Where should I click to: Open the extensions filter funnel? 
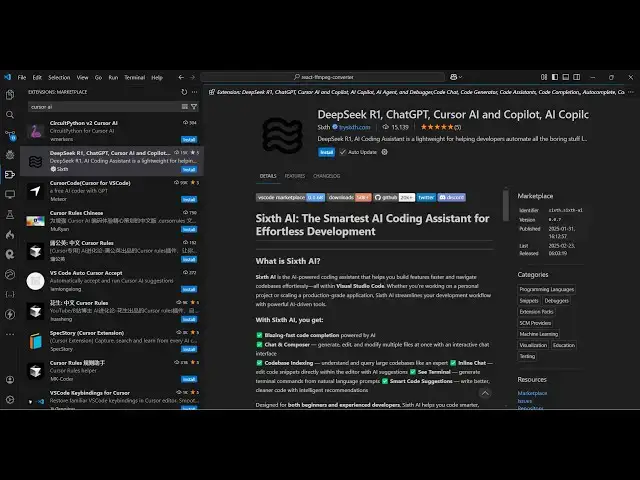tap(194, 107)
